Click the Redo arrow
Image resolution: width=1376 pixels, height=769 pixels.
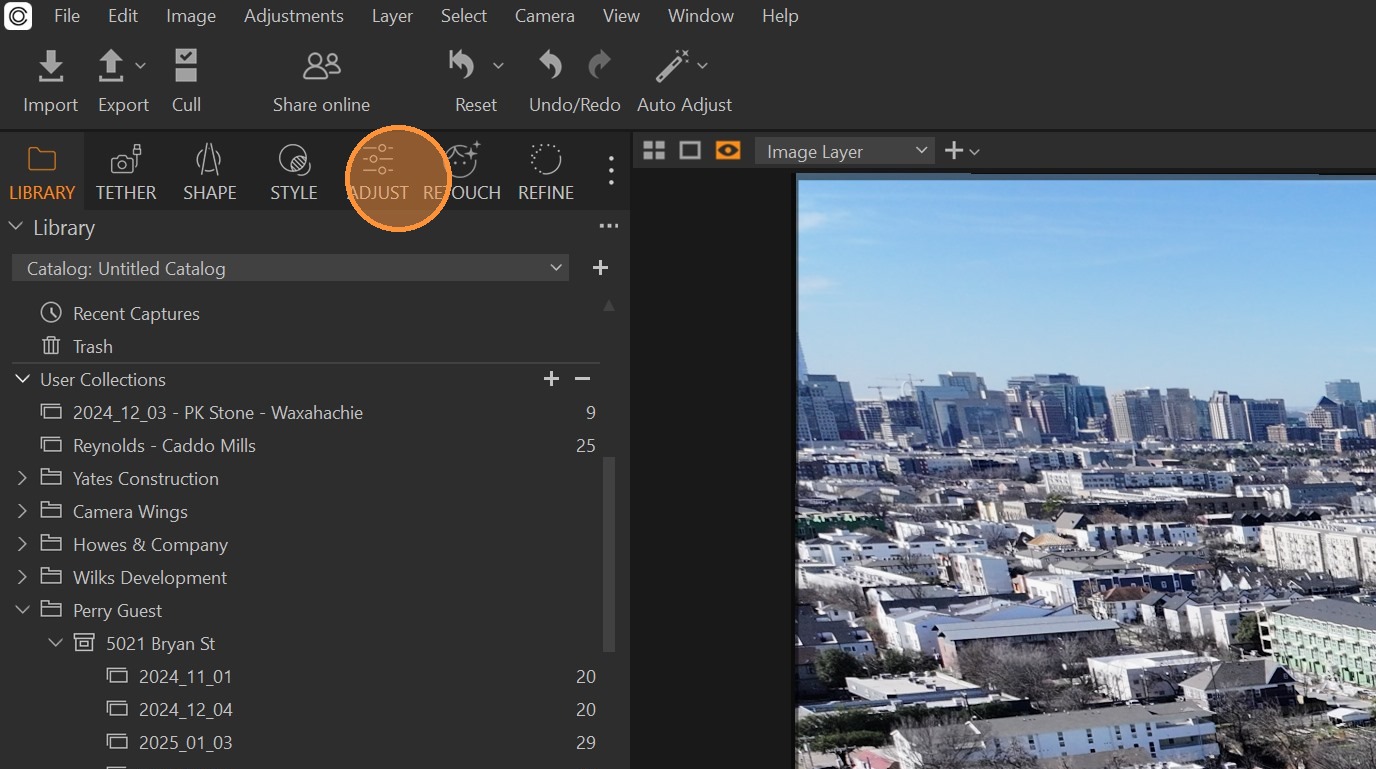[599, 66]
